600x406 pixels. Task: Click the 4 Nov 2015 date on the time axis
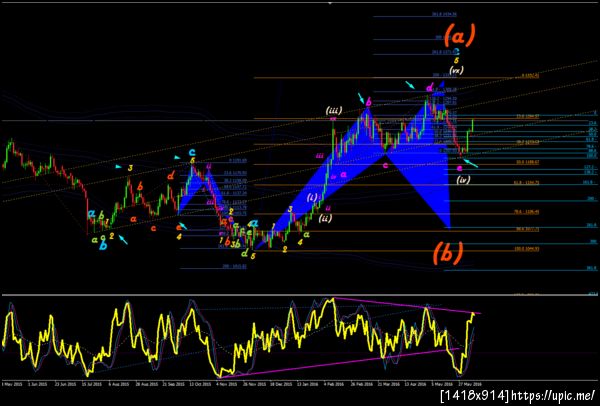pos(228,383)
